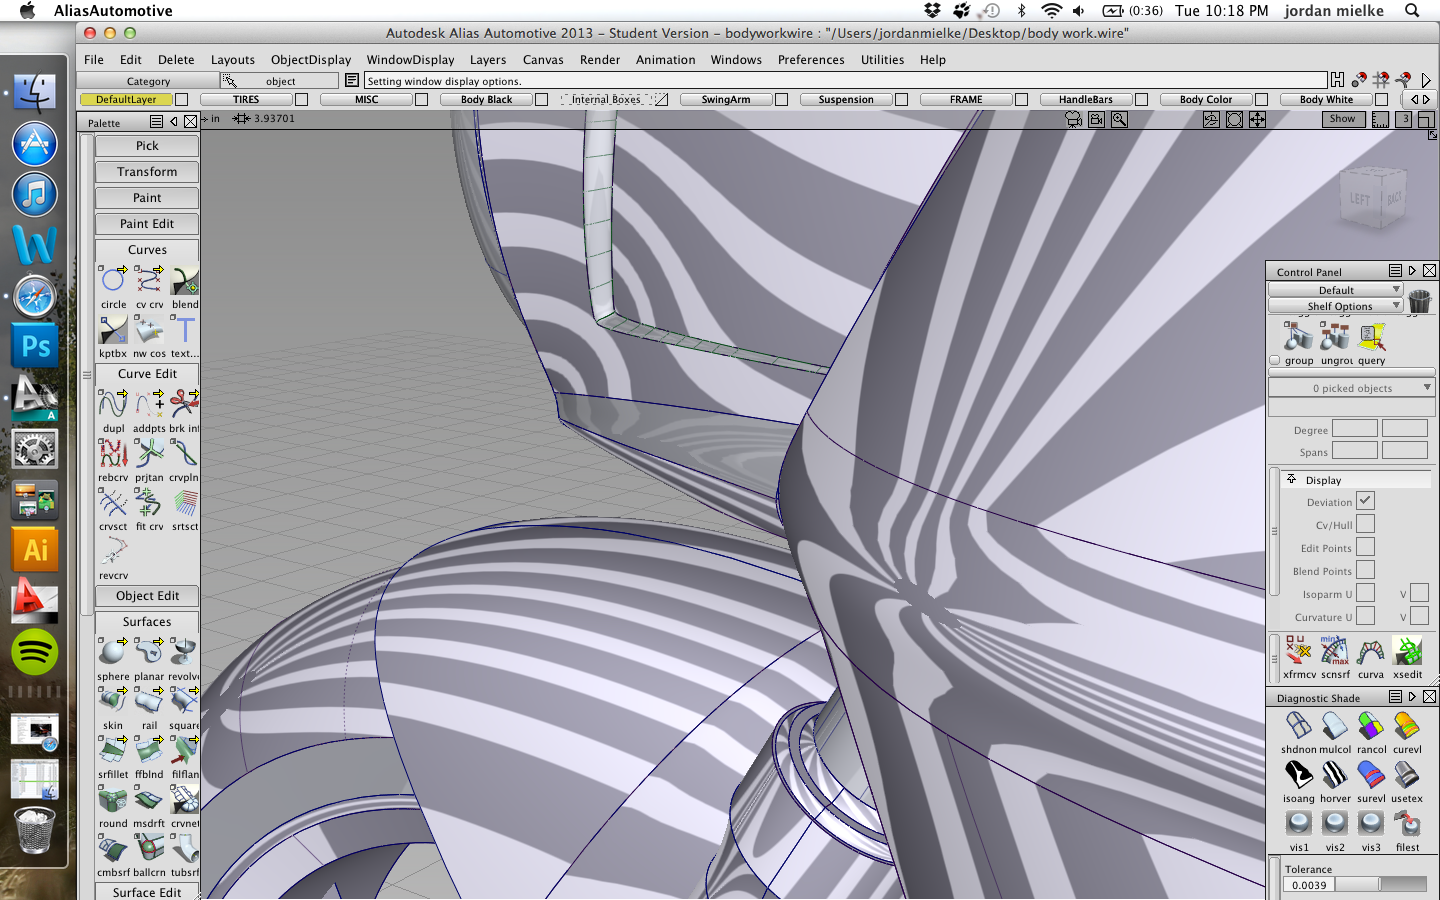The height and width of the screenshot is (900, 1440).
Task: Toggle visibility box for Body Black layer
Action: pyautogui.click(x=541, y=99)
